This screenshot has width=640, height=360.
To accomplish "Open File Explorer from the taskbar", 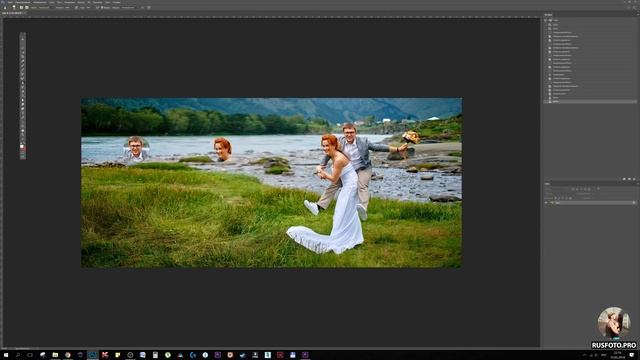I will 55,355.
